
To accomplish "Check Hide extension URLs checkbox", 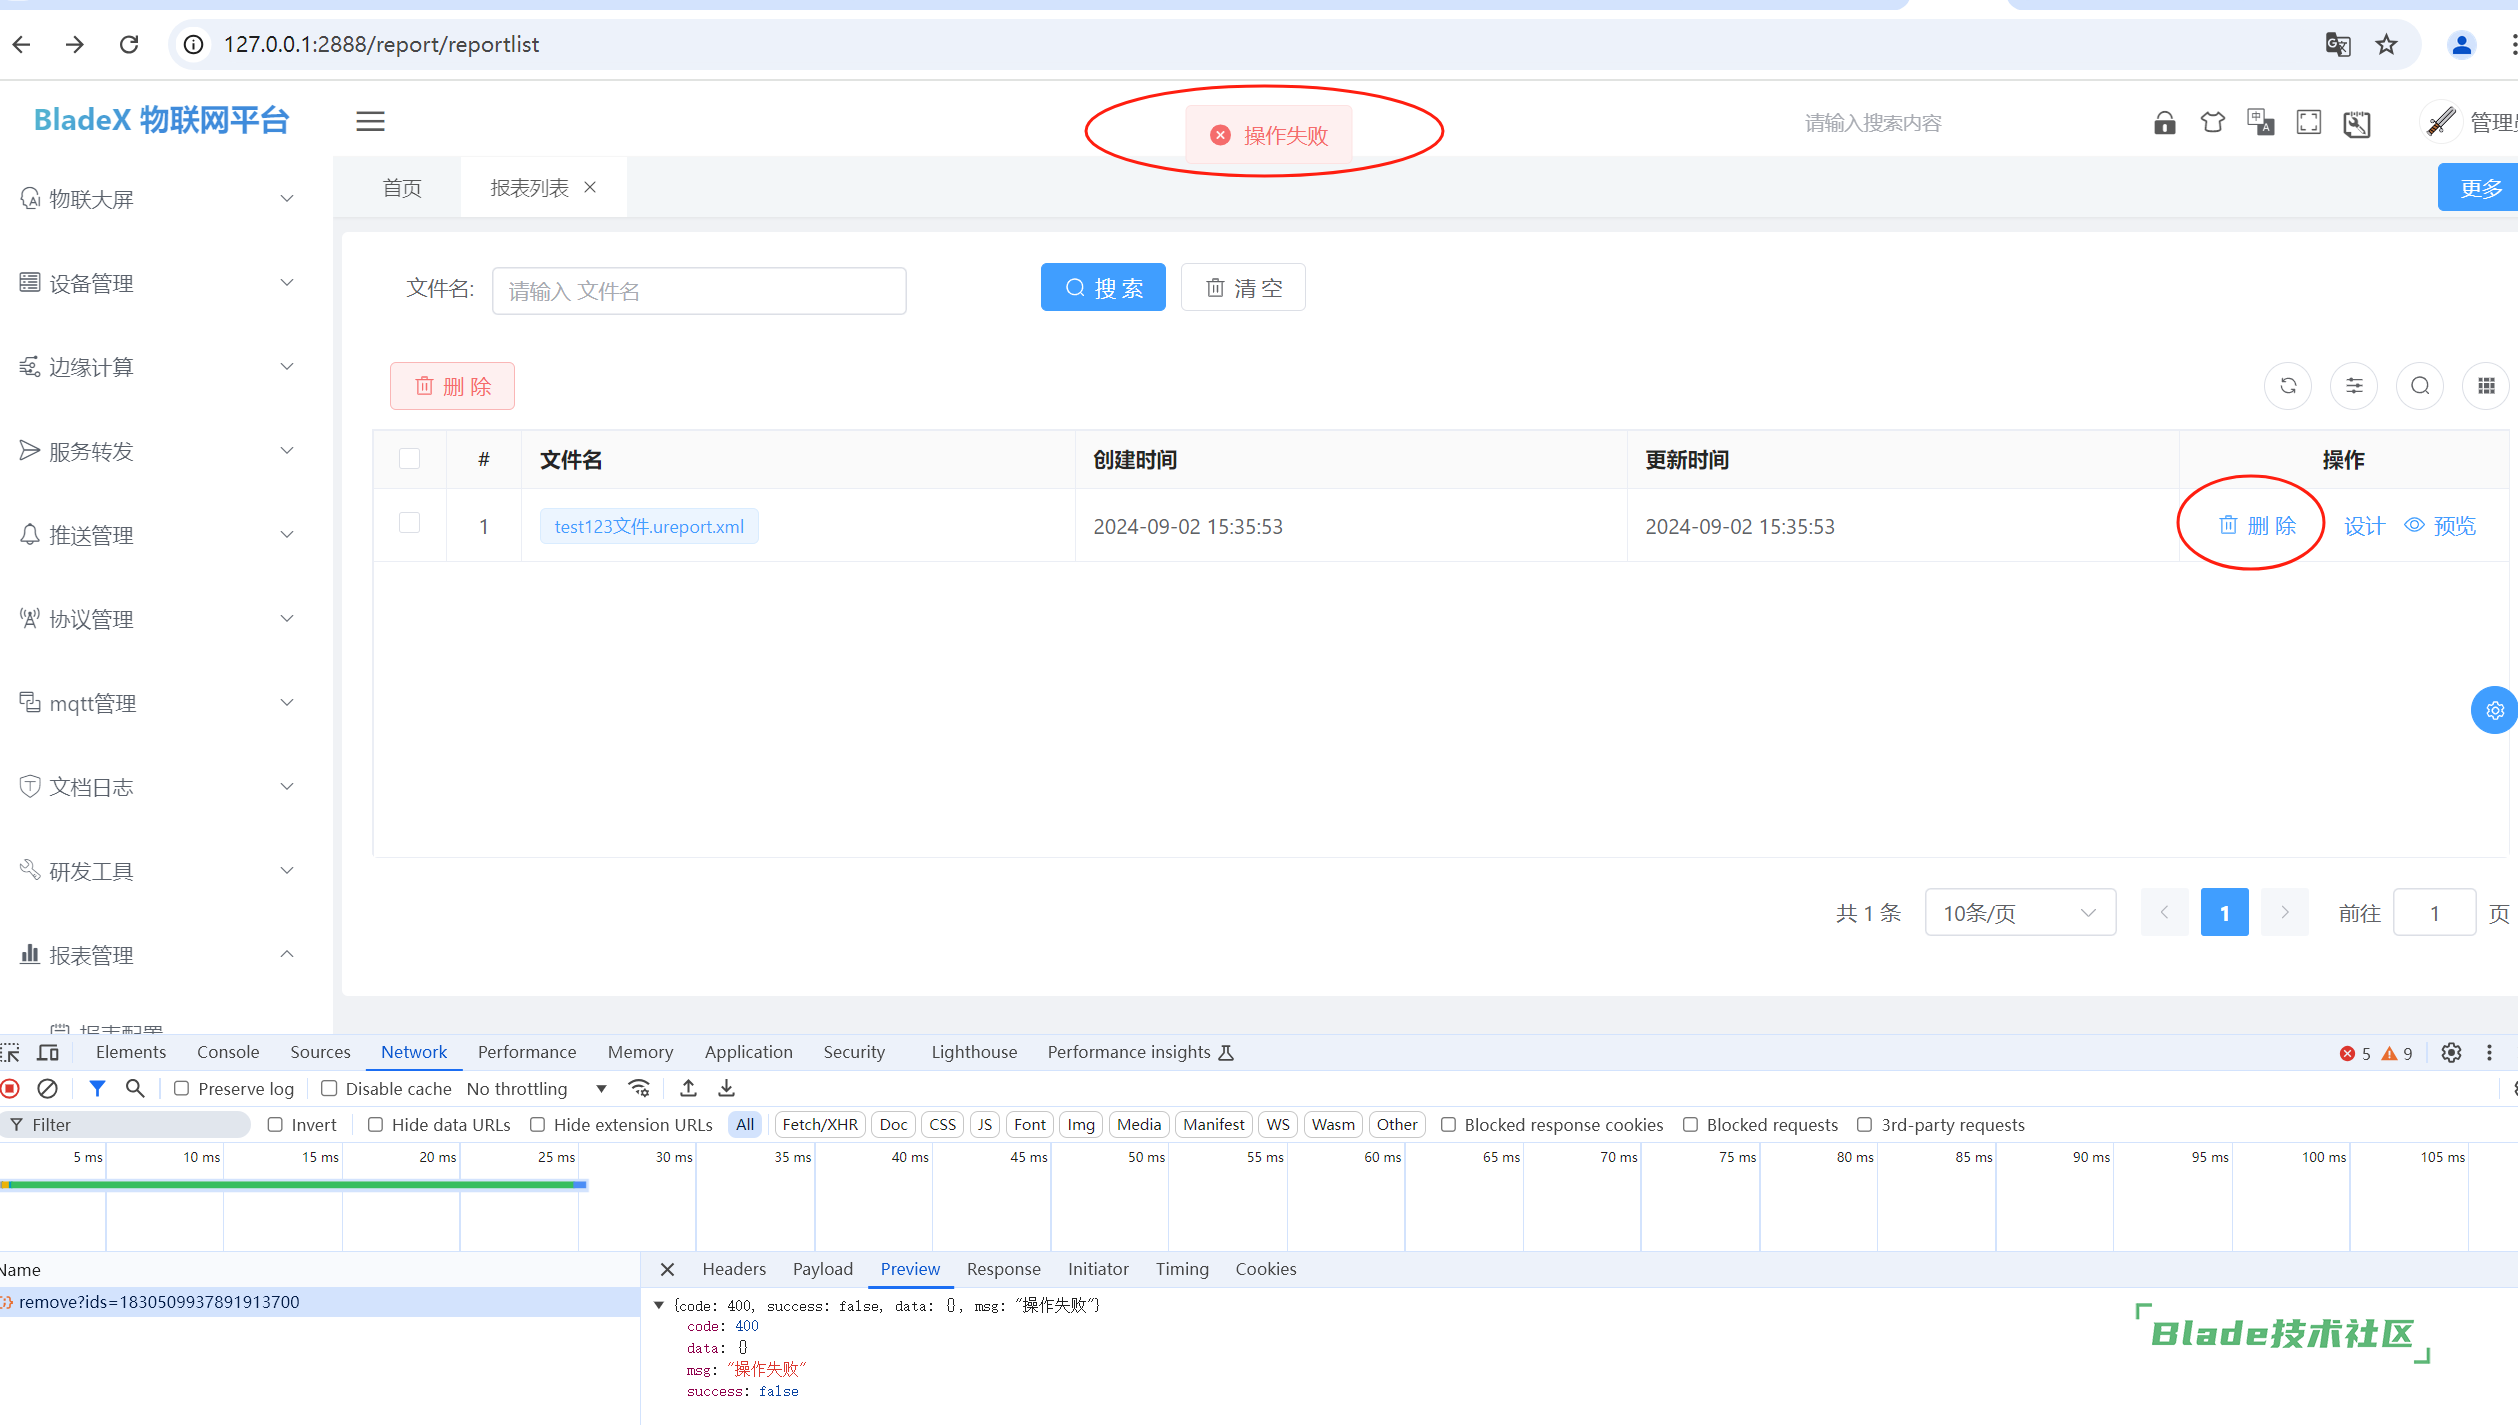I will pos(537,1124).
